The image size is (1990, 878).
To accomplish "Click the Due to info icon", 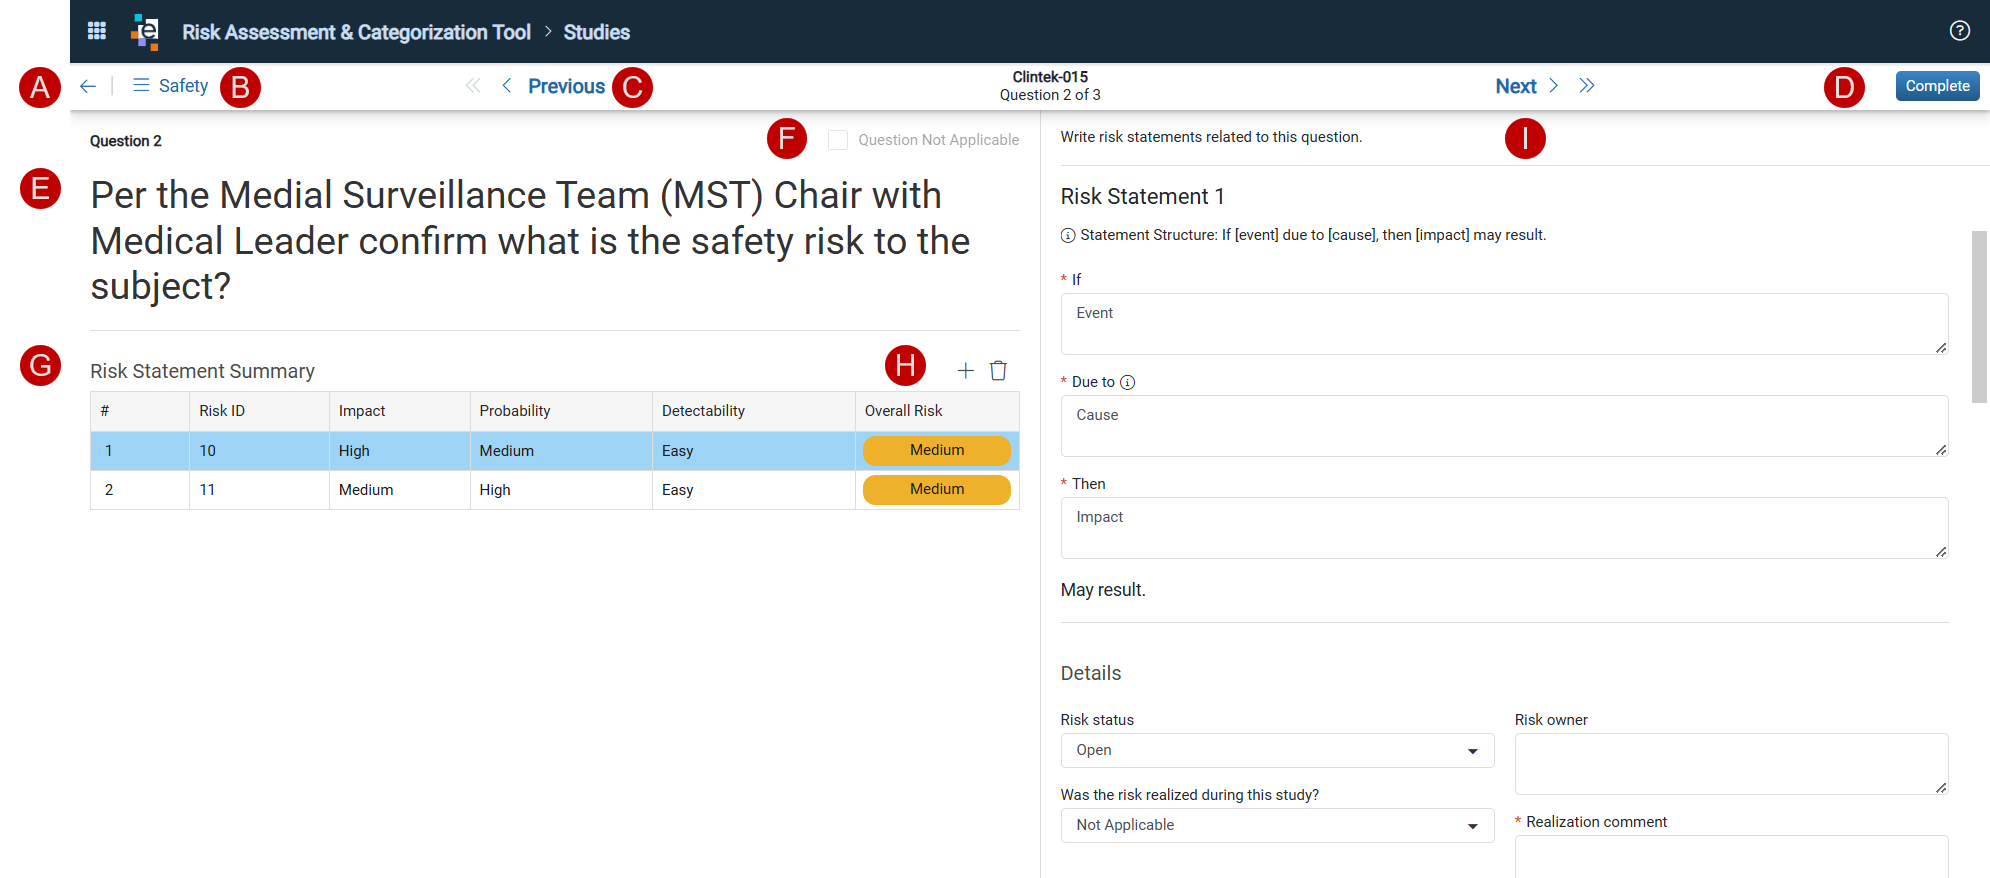I will (1127, 382).
